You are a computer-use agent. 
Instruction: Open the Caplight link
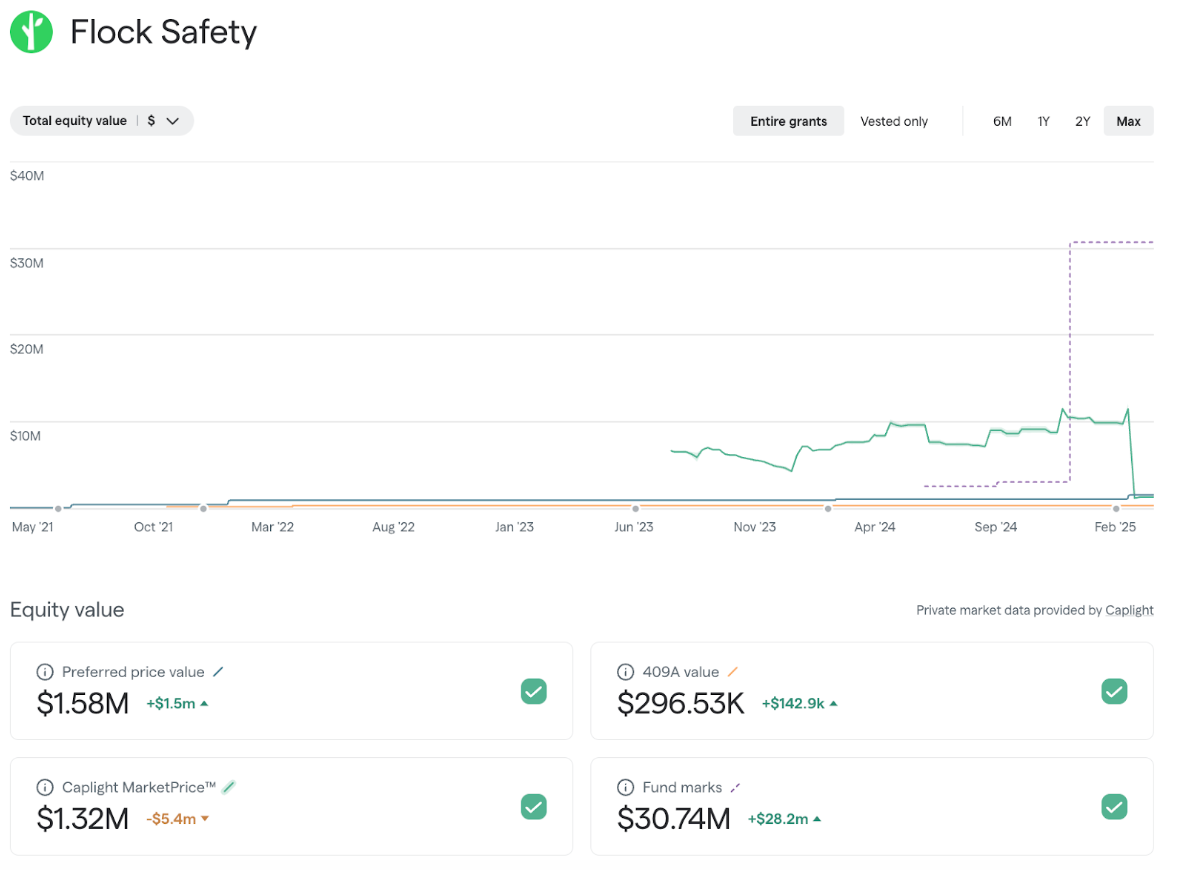tap(1129, 610)
